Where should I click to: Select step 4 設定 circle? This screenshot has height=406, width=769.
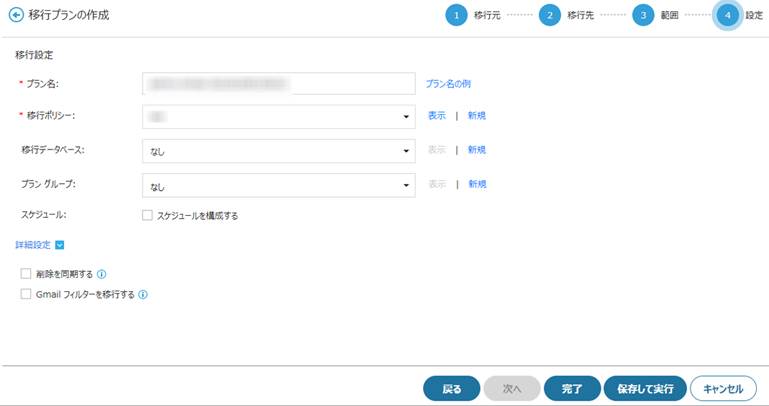point(727,15)
